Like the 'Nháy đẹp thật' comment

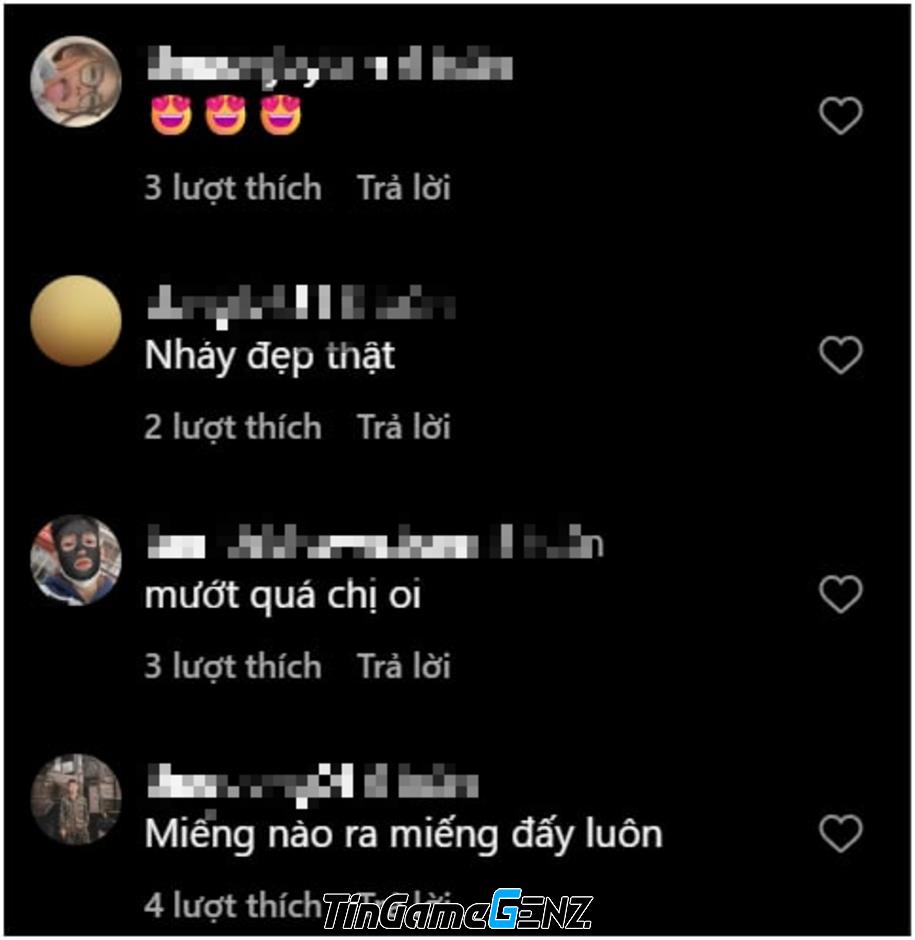point(841,354)
